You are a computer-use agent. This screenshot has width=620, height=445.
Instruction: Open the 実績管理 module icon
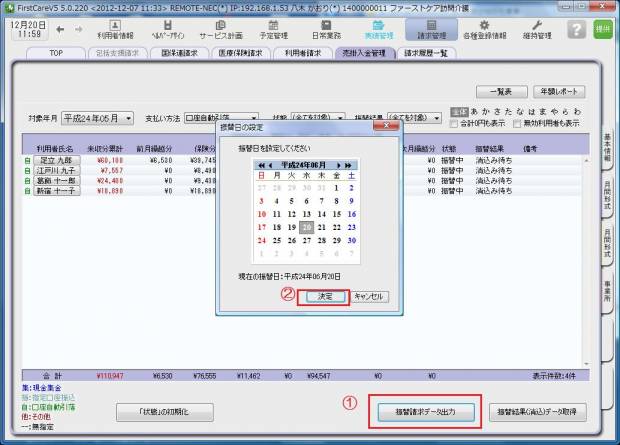pos(379,29)
